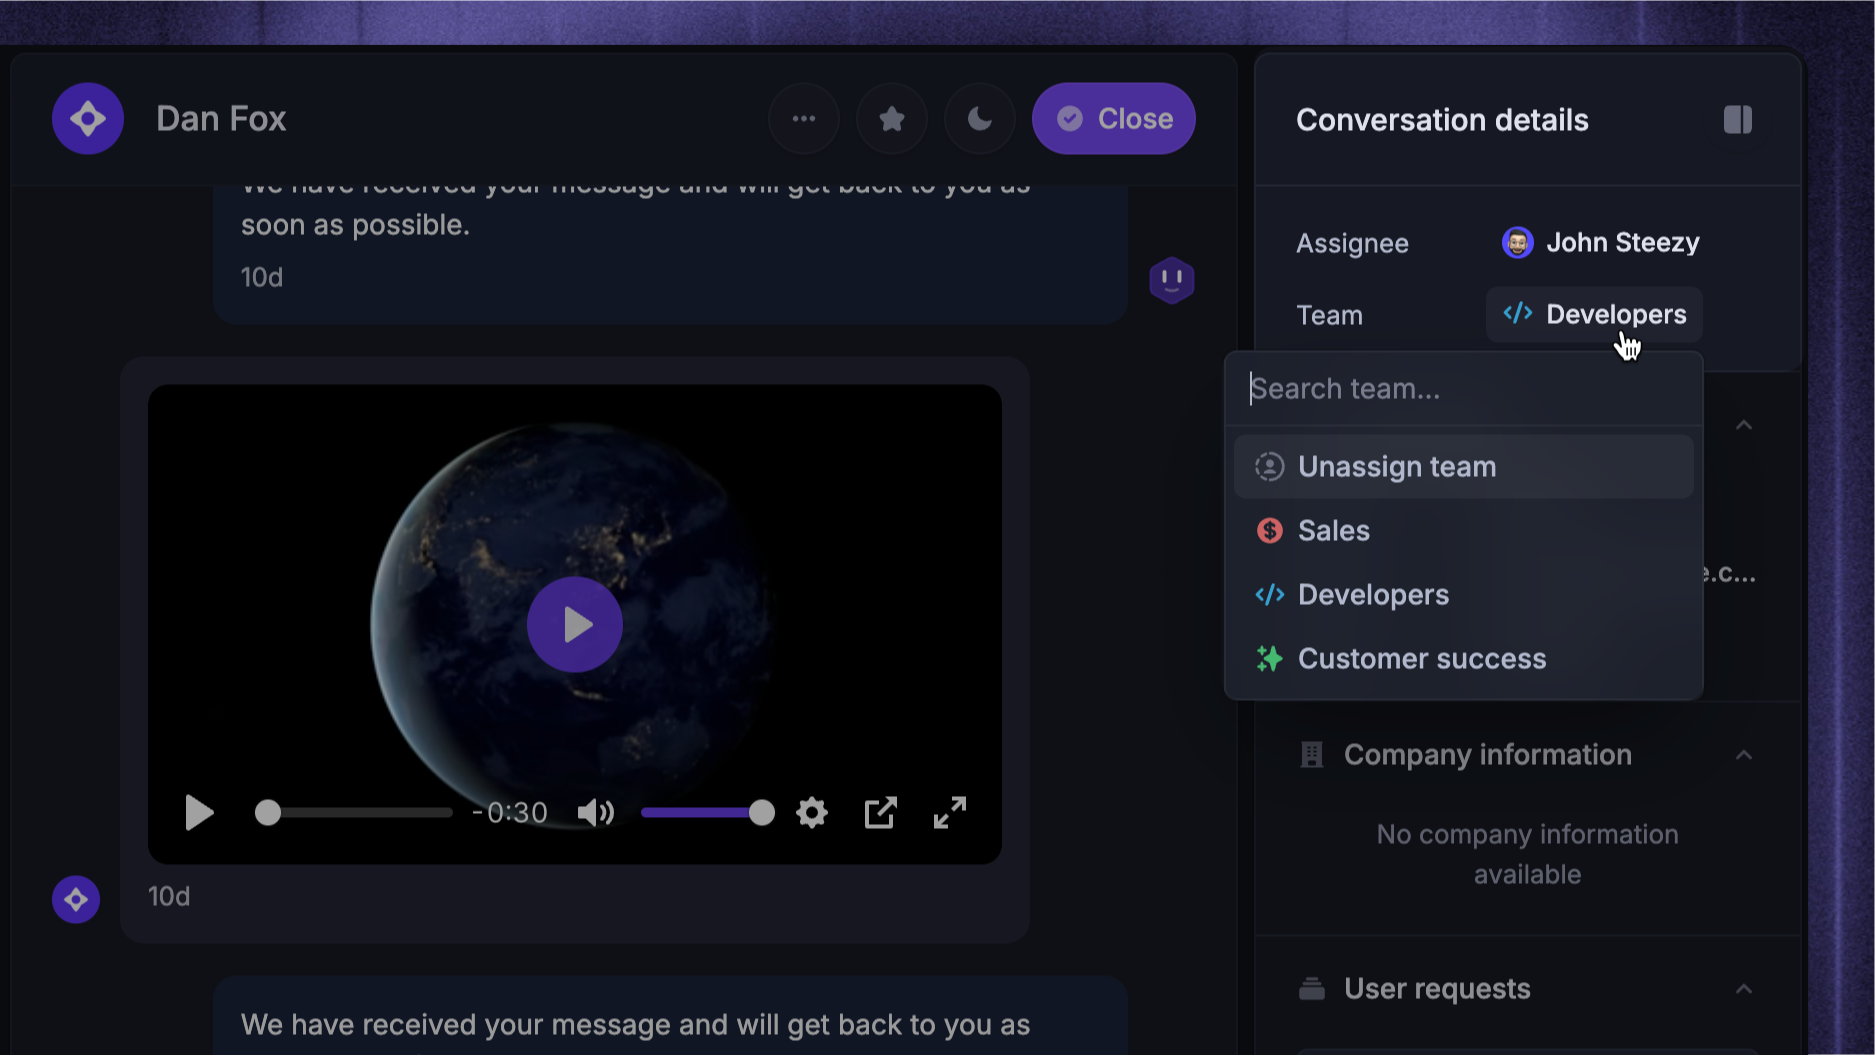Image resolution: width=1875 pixels, height=1055 pixels.
Task: Click the Company information building icon
Action: coord(1311,755)
